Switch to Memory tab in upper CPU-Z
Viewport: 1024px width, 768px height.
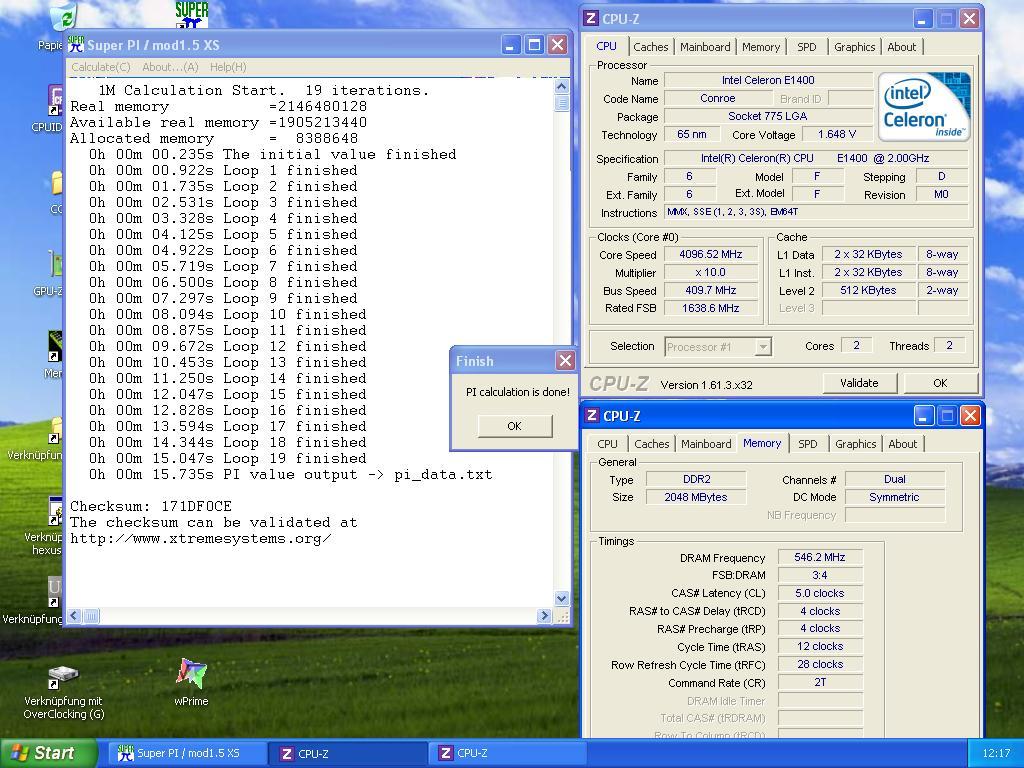point(761,47)
